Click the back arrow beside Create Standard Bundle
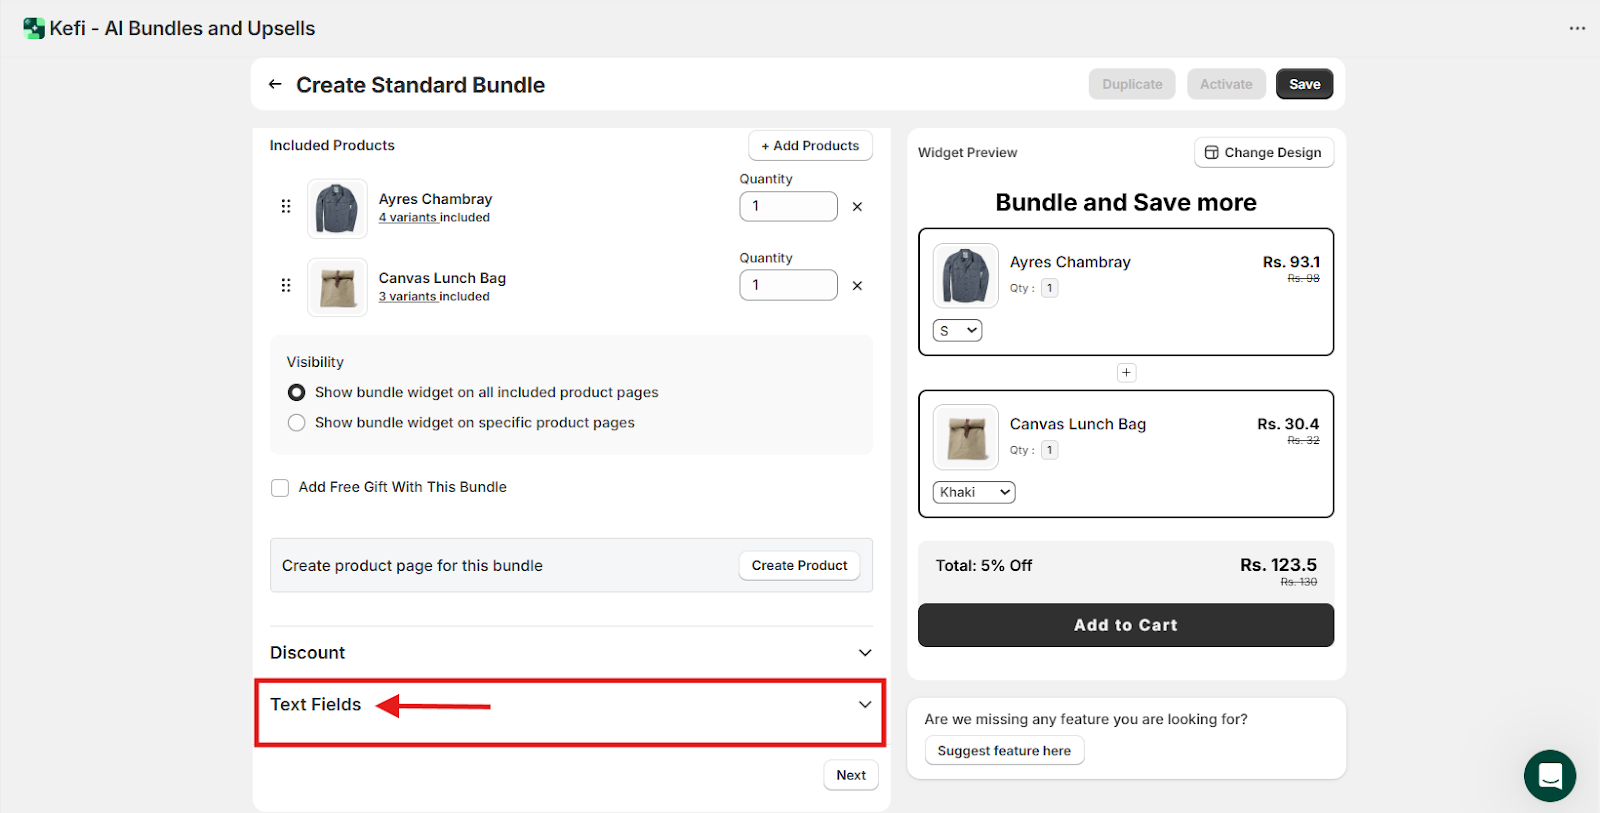1600x813 pixels. [275, 85]
